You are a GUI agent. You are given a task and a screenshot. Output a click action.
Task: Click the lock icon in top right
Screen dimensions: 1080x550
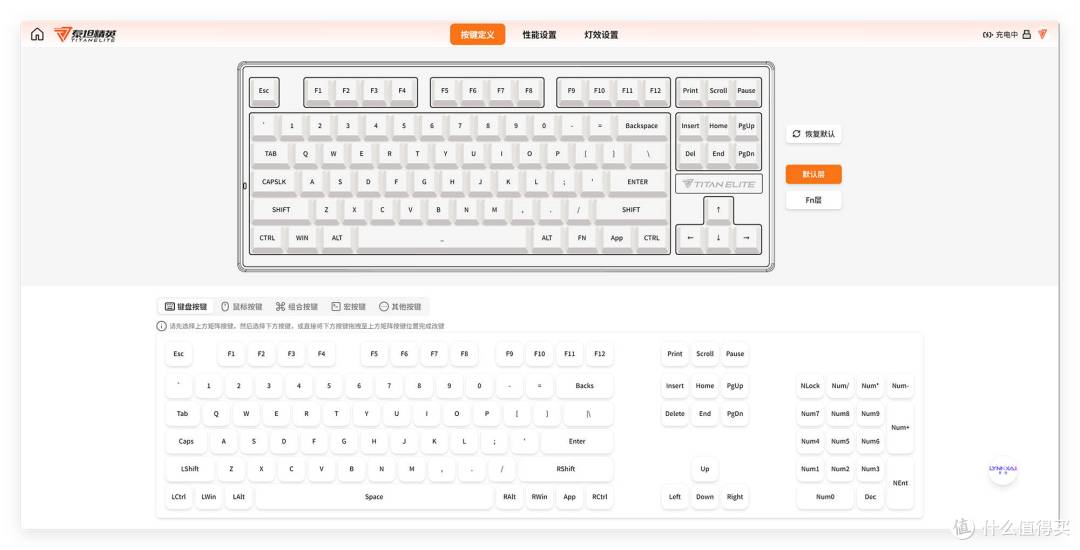pos(1027,34)
